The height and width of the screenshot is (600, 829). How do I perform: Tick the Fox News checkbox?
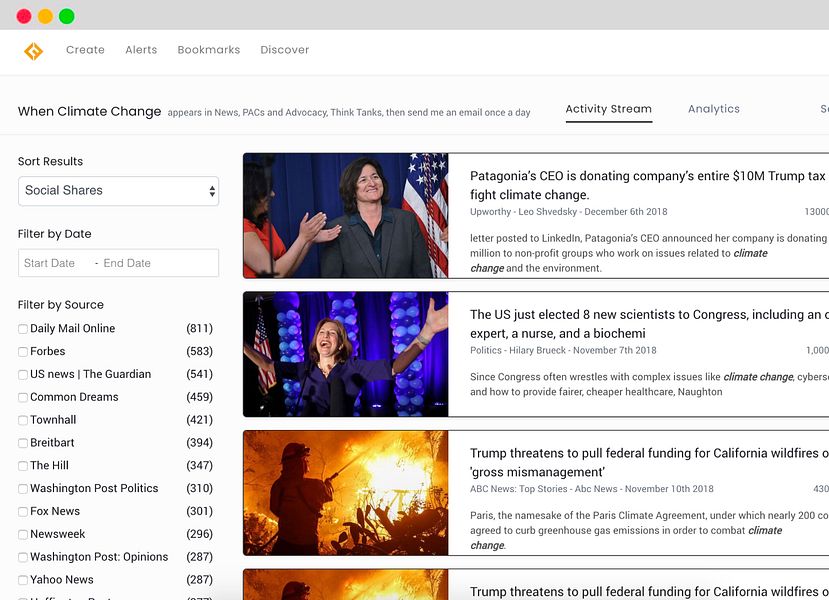(x=23, y=512)
